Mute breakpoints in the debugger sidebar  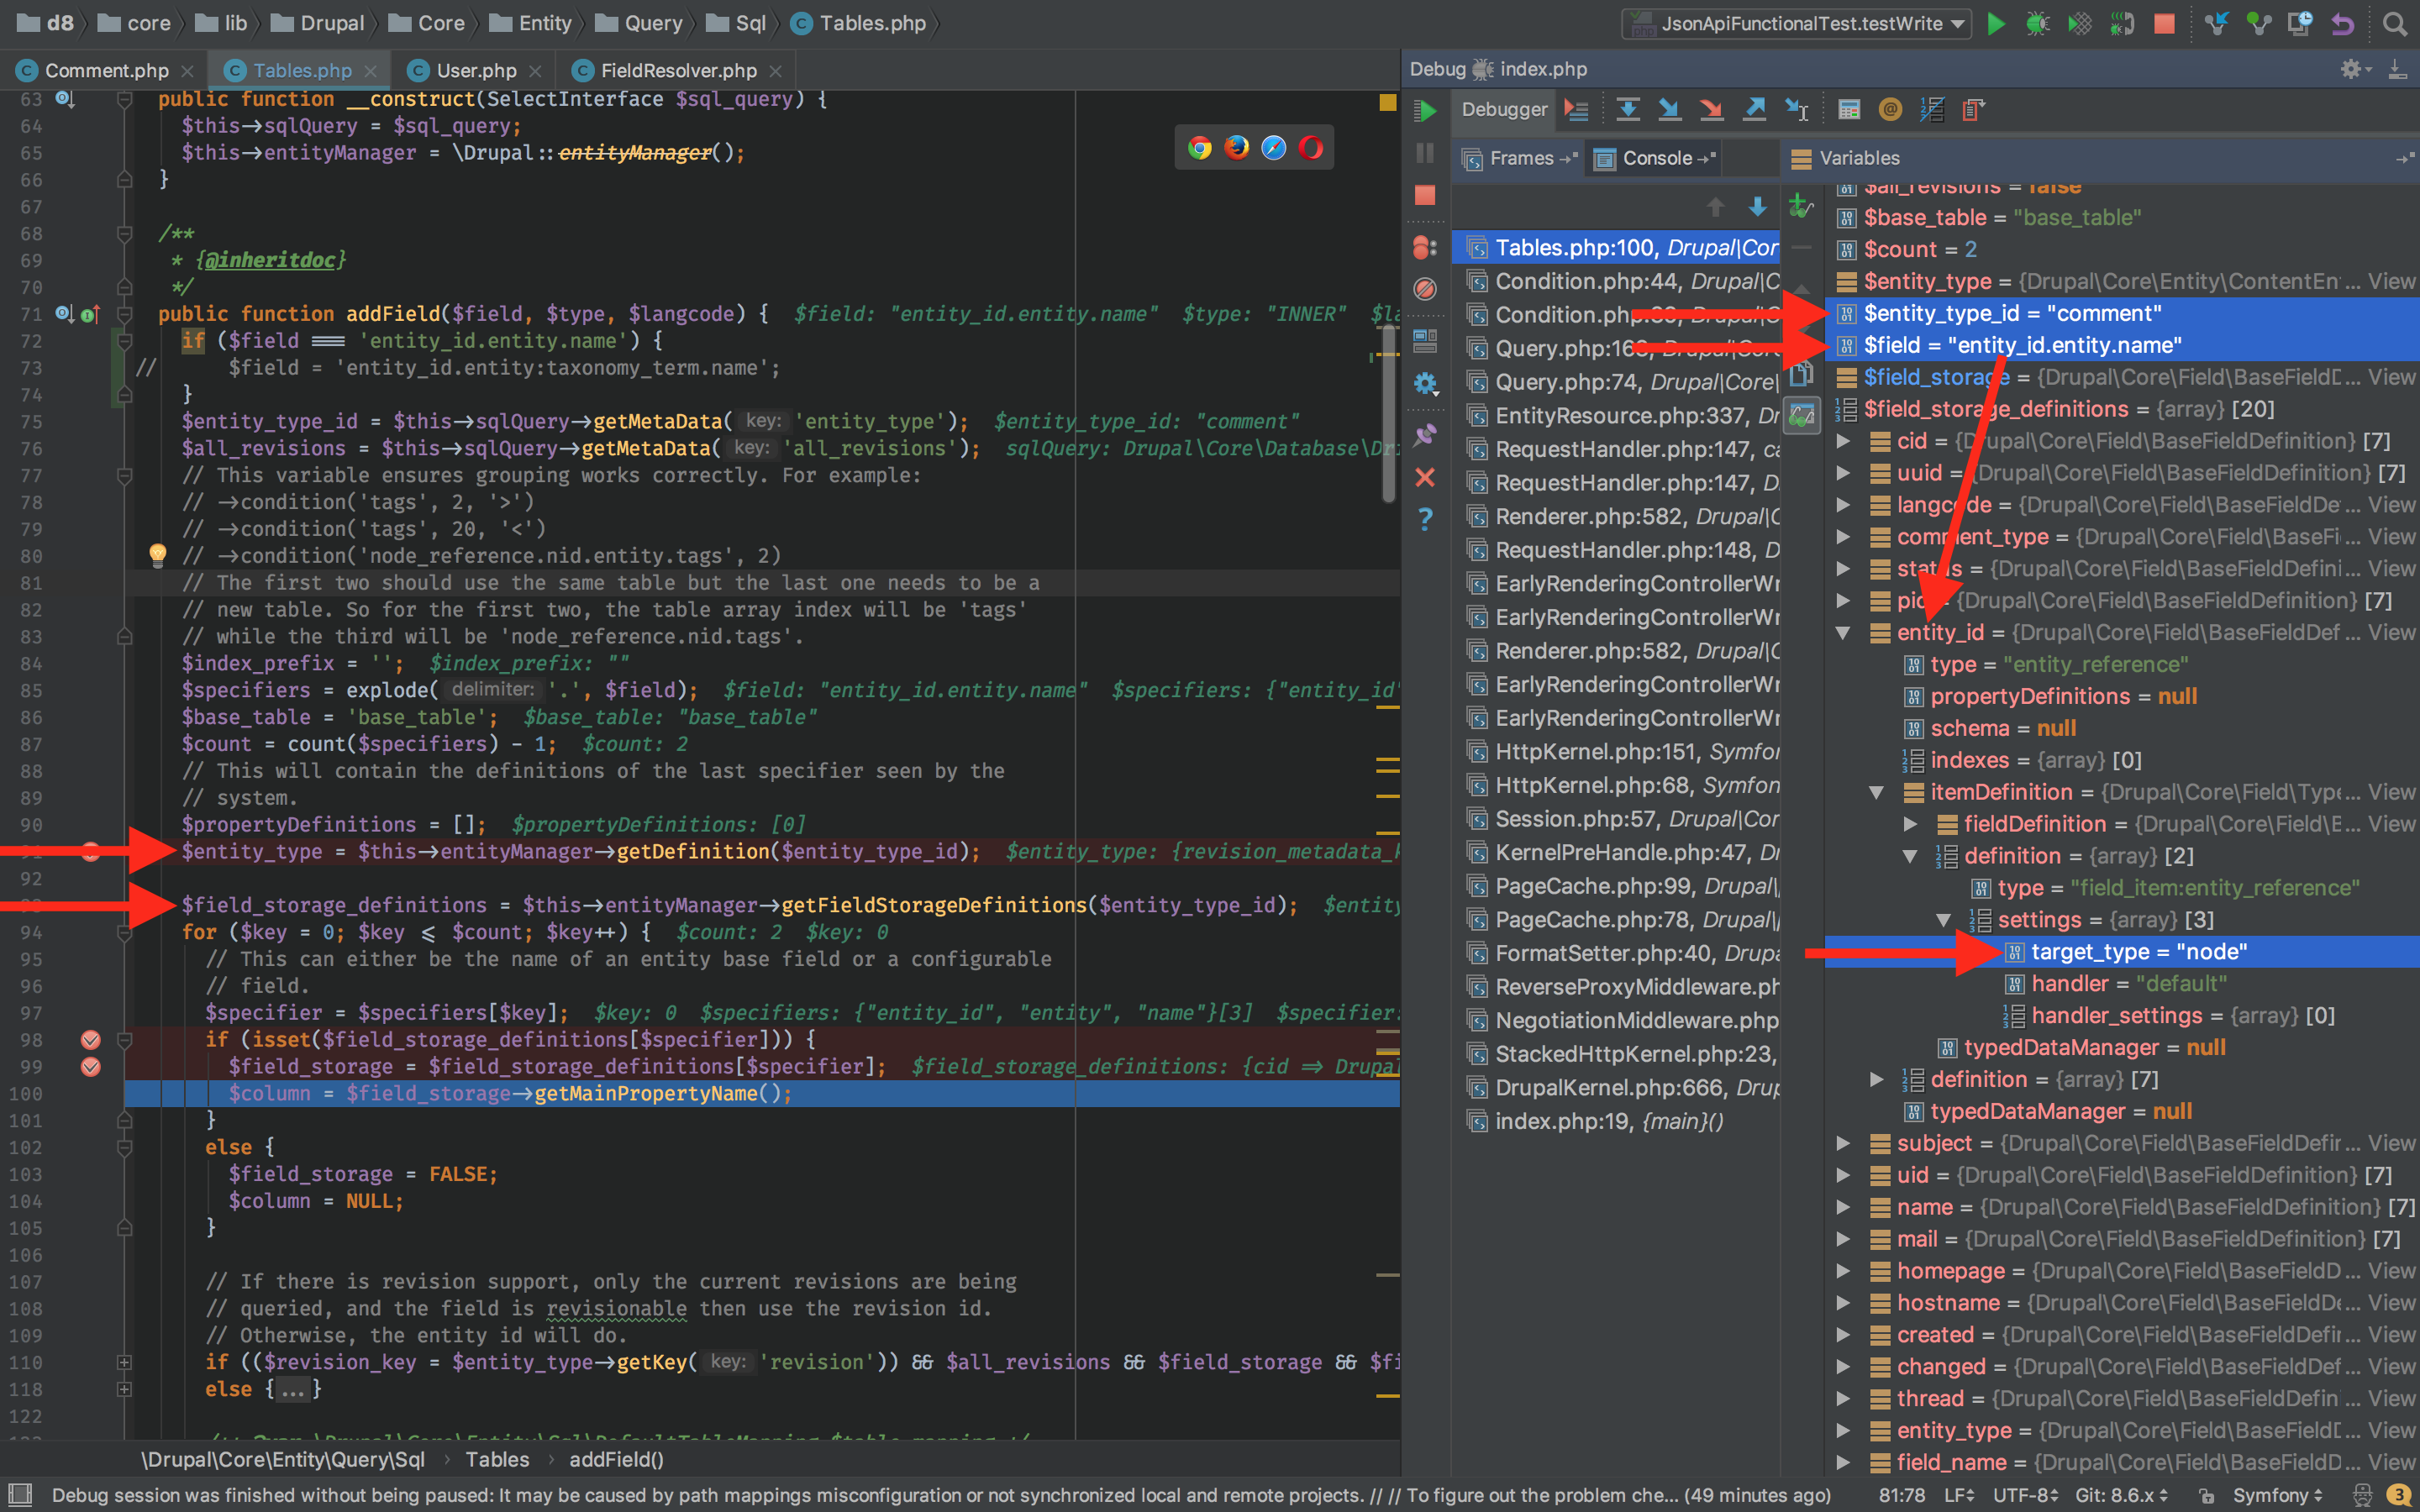[x=1427, y=289]
